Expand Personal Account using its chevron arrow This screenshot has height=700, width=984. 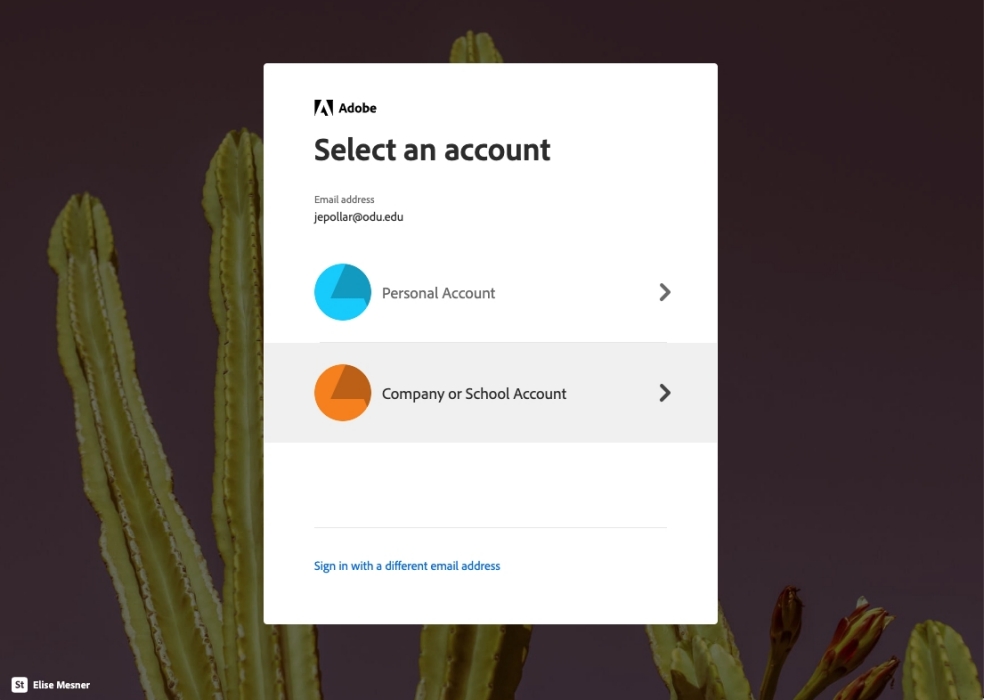click(x=665, y=292)
